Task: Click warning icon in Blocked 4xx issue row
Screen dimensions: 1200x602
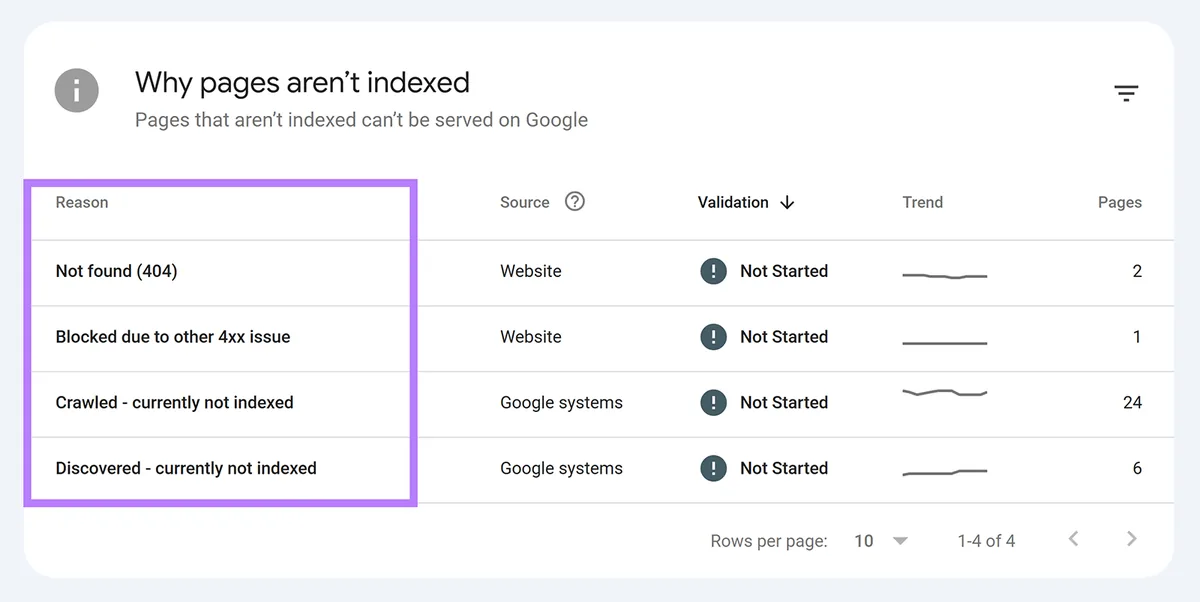Action: click(x=713, y=337)
